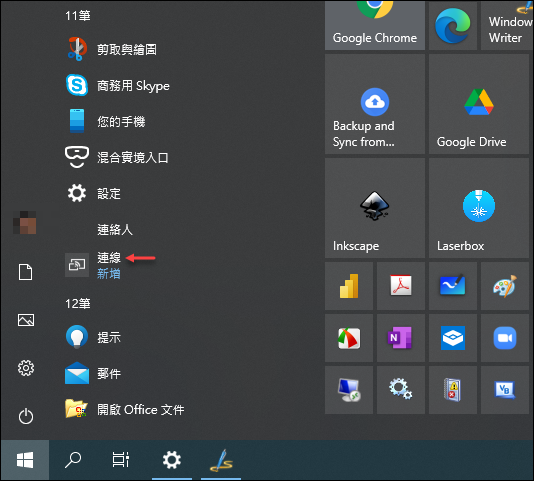Click the Power button in the Start menu
The width and height of the screenshot is (534, 481).
pyautogui.click(x=26, y=416)
